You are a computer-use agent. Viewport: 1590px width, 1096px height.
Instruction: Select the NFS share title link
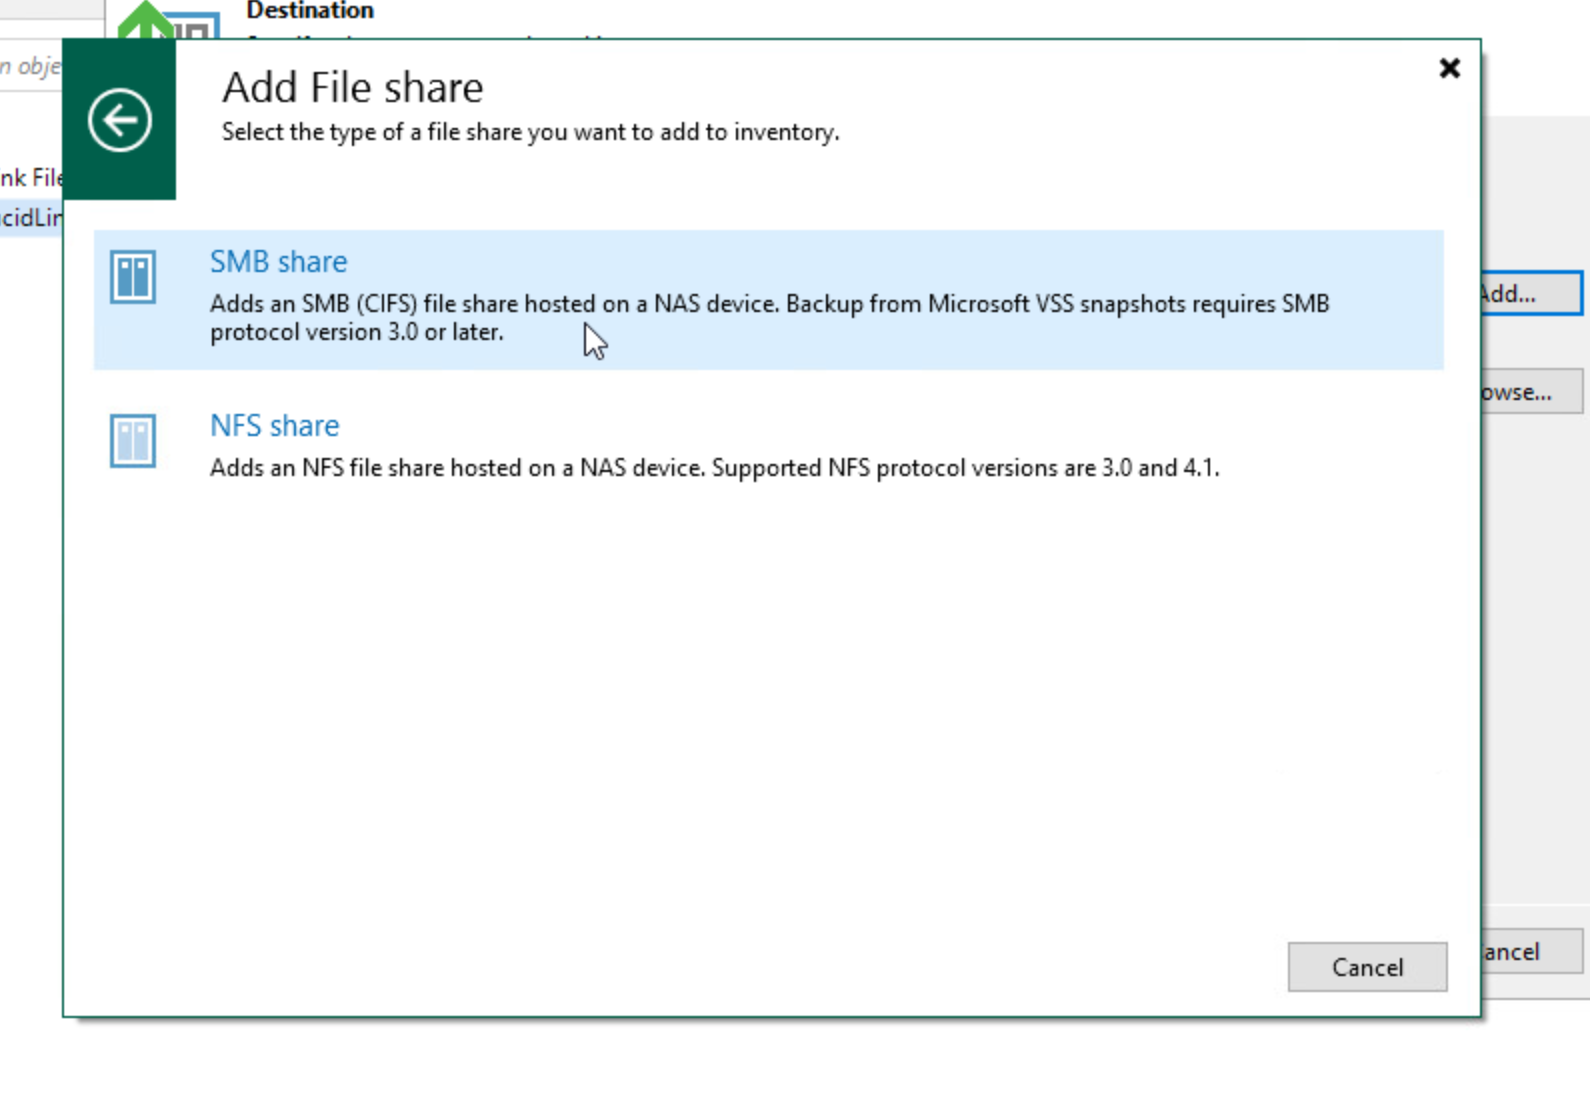(x=274, y=425)
